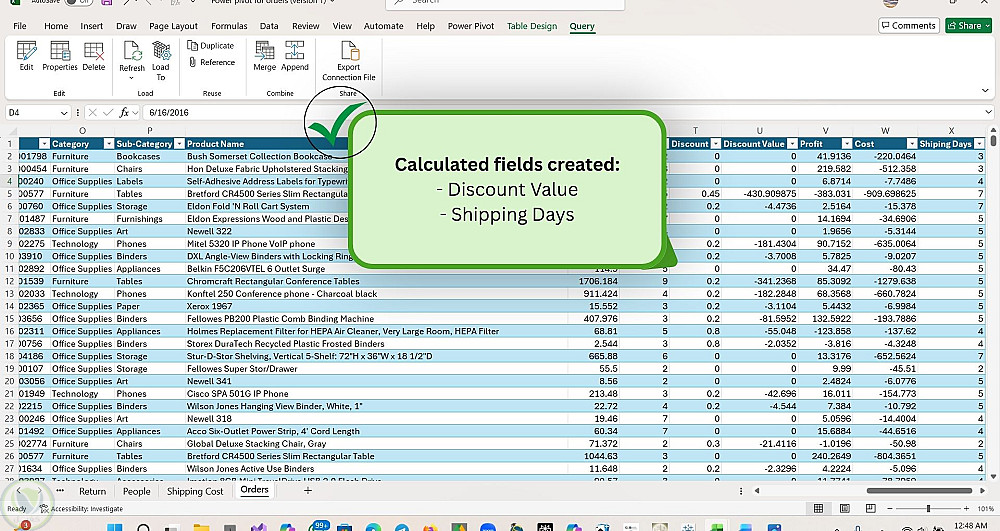
Task: Add a new sheet with plus button
Action: click(x=308, y=491)
